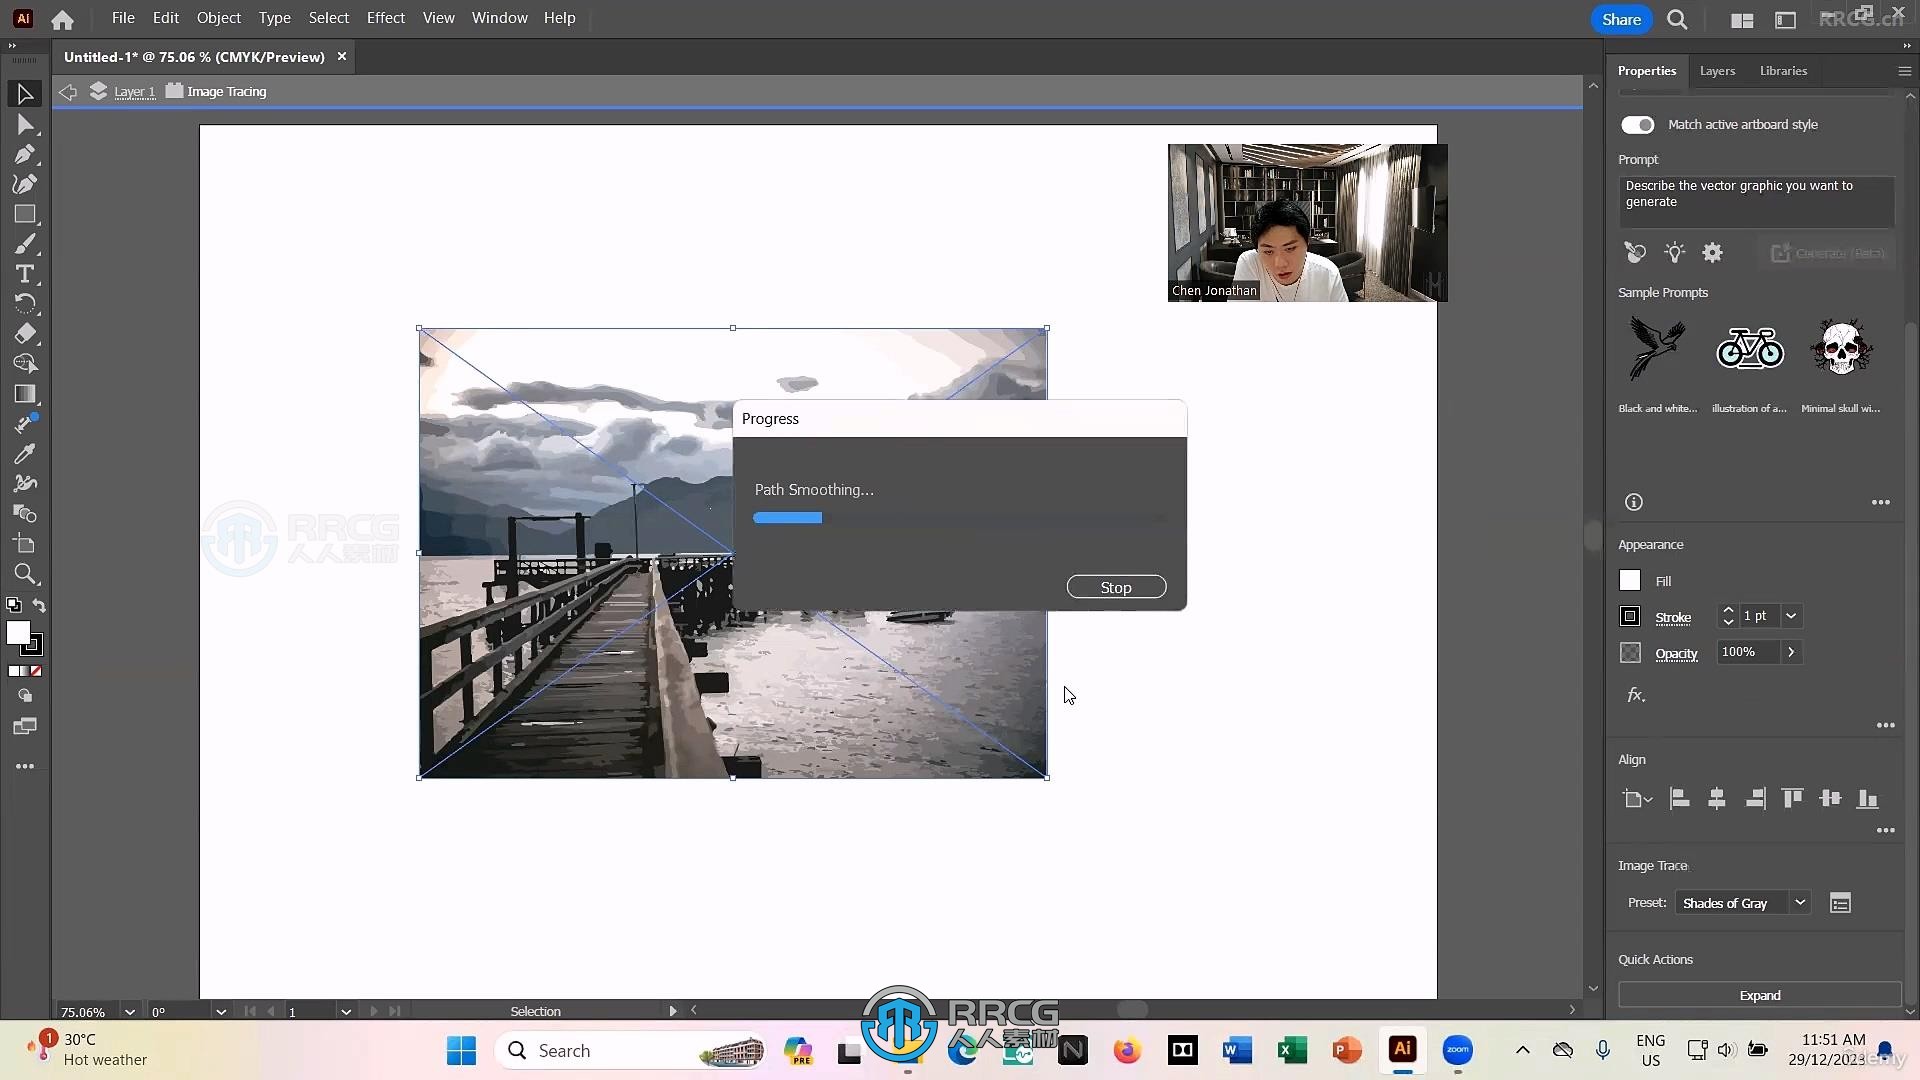Open the Effect menu
The height and width of the screenshot is (1080, 1920).
coord(385,18)
